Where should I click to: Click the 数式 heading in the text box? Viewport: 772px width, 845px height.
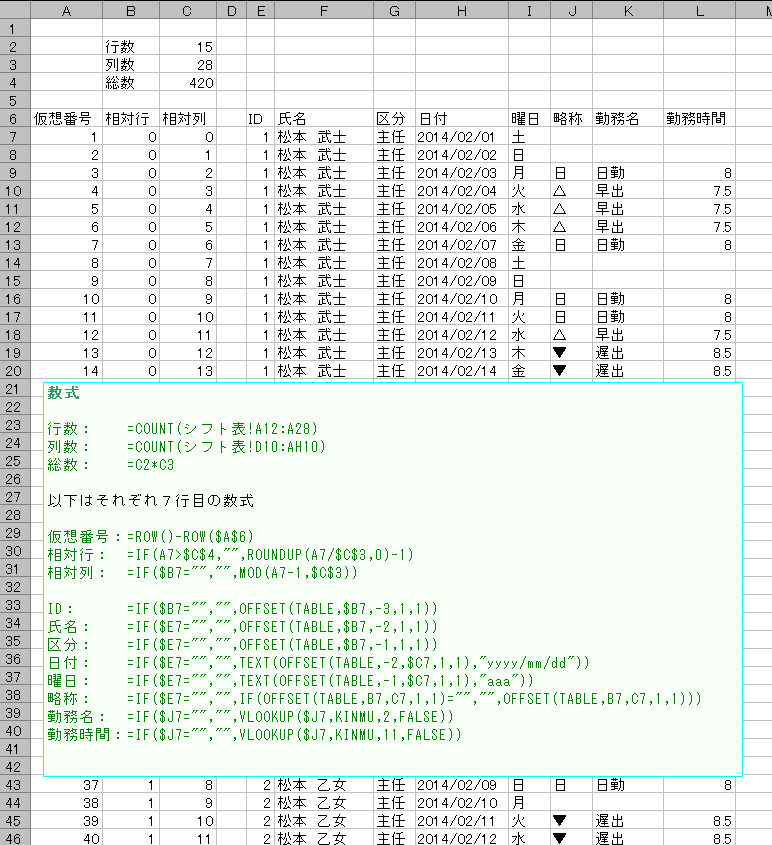click(64, 393)
